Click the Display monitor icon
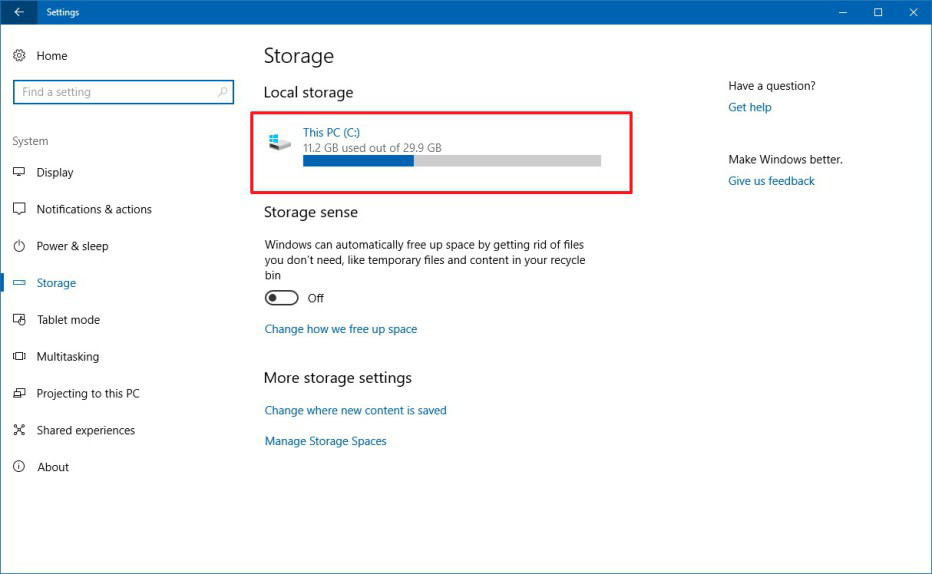Viewport: 932px width, 574px height. pyautogui.click(x=19, y=172)
